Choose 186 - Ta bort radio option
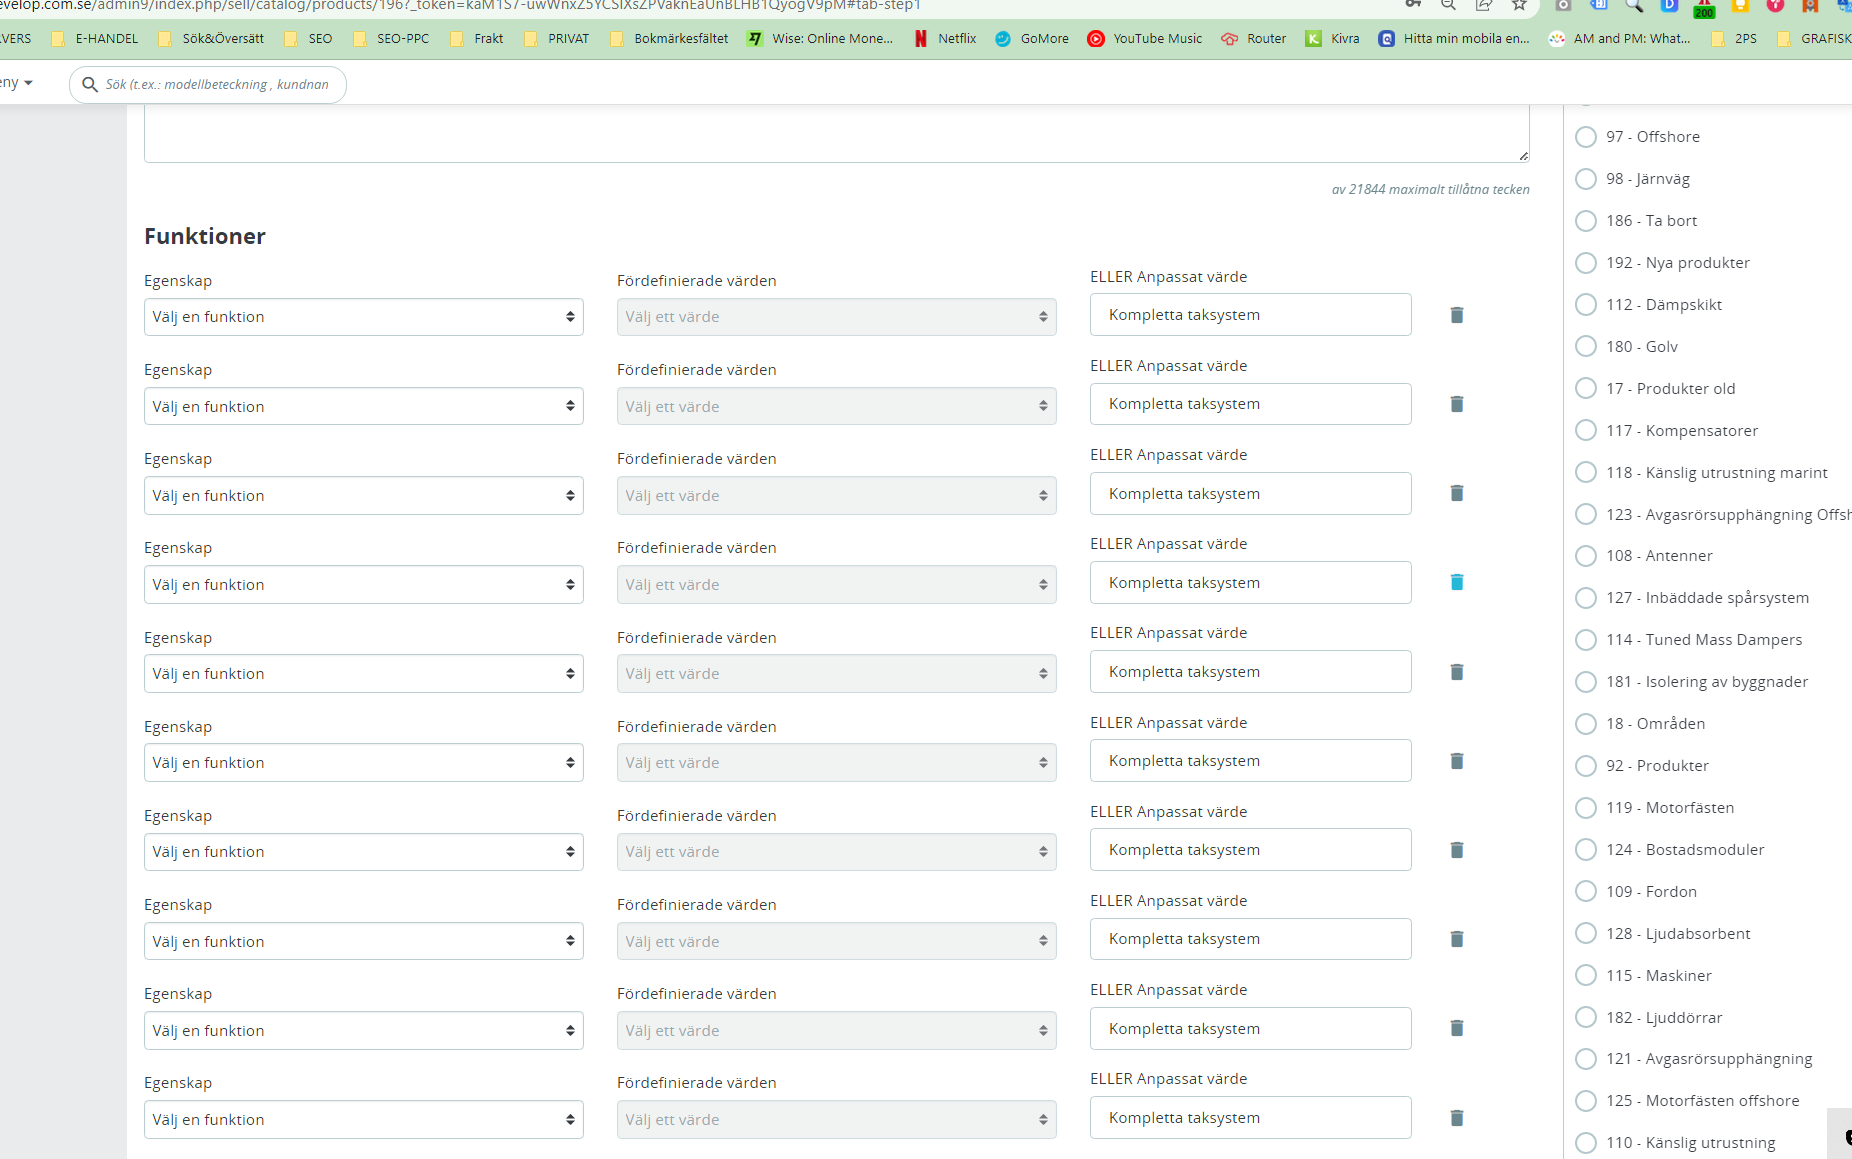Screen dimensions: 1852x1159 coord(1586,221)
